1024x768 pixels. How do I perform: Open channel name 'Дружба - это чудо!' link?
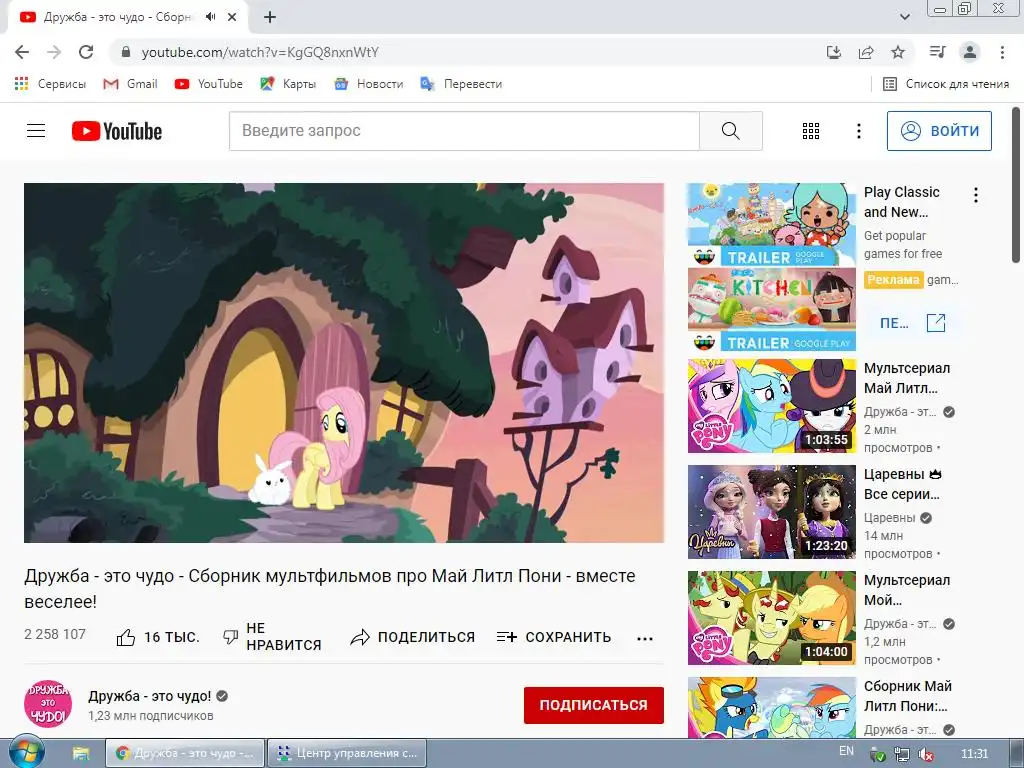coord(150,696)
